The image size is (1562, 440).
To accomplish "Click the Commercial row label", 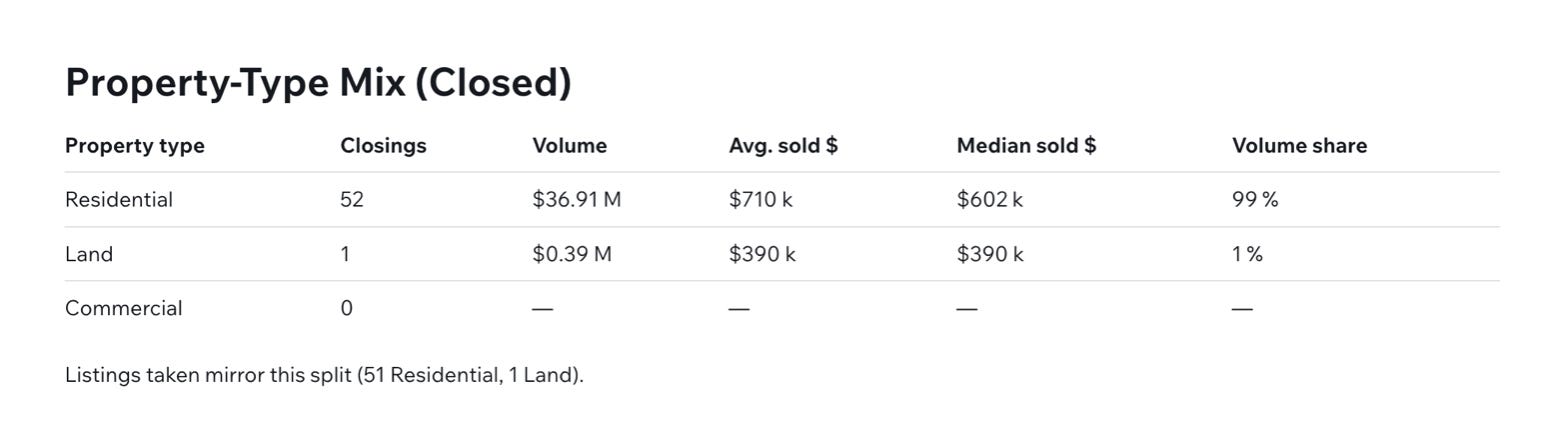I will pos(124,308).
